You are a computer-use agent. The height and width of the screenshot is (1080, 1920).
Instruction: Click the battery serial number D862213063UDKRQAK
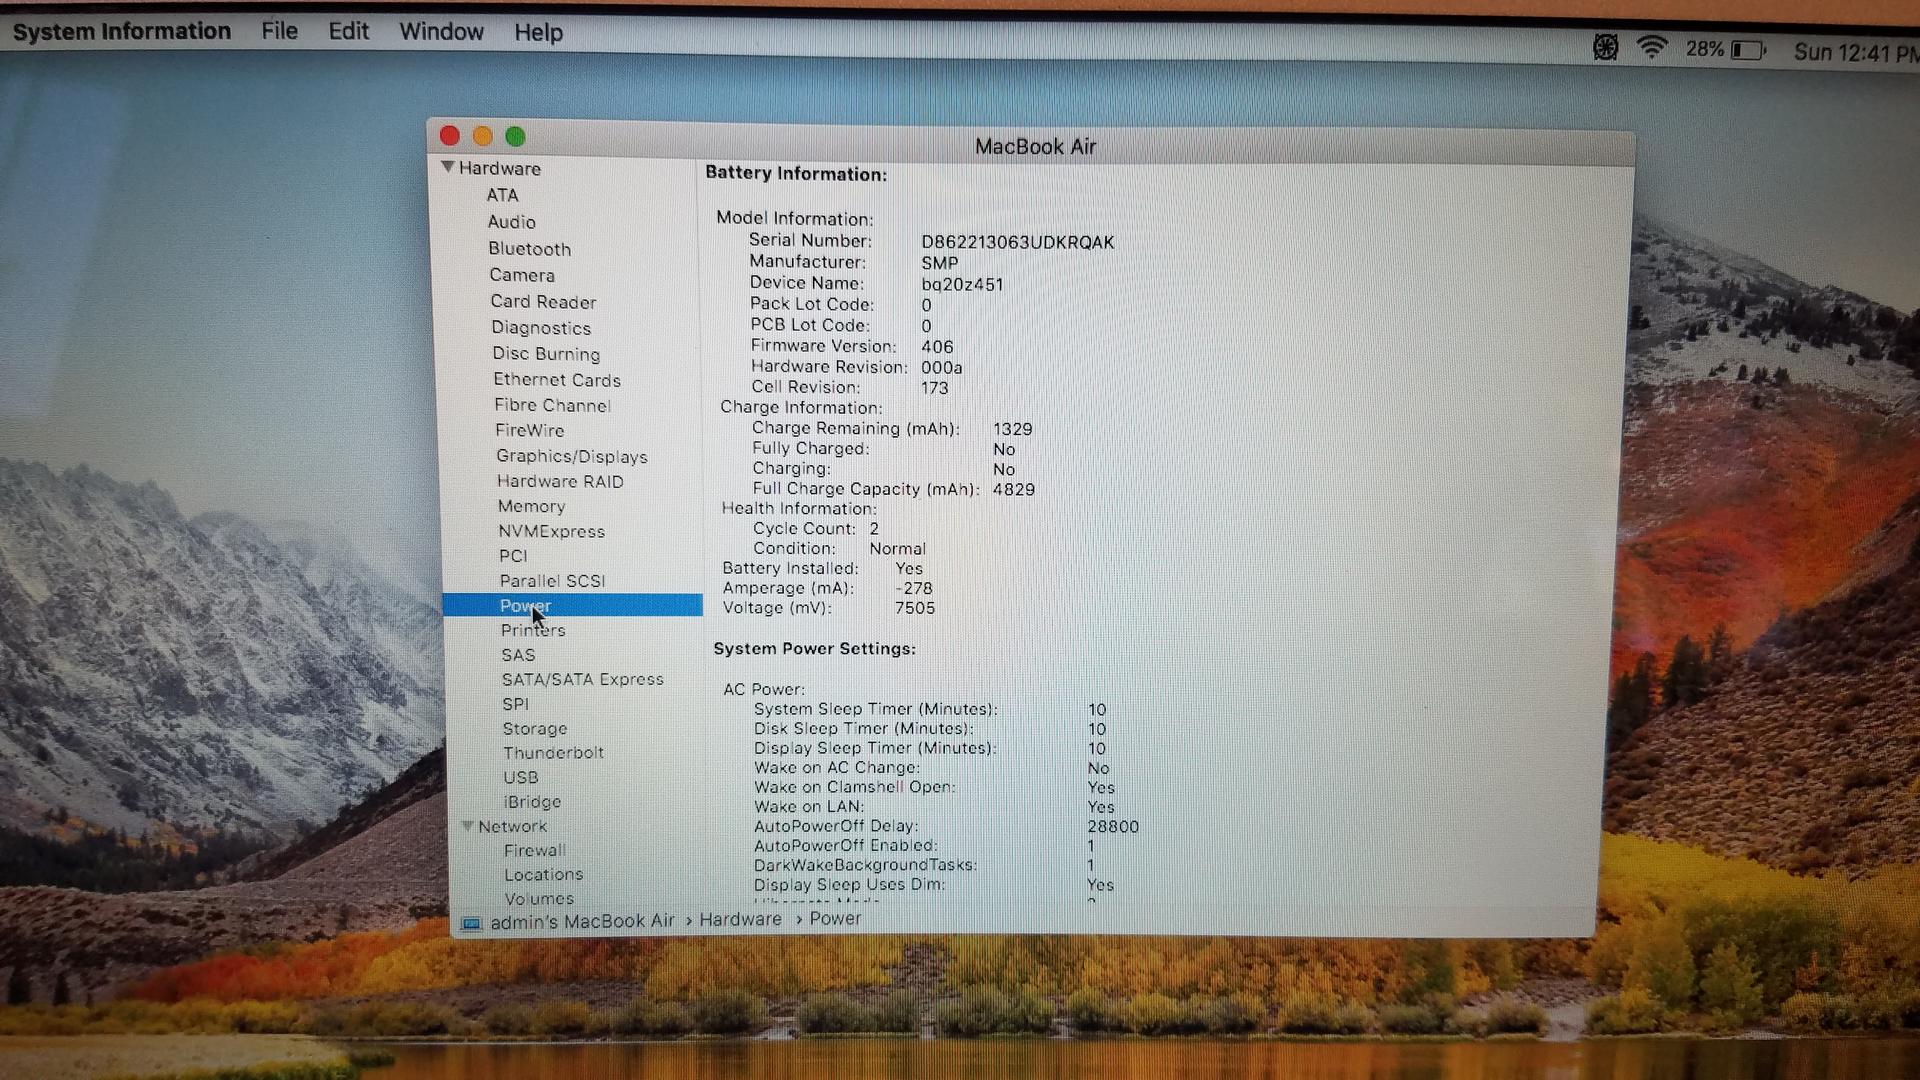click(1017, 242)
